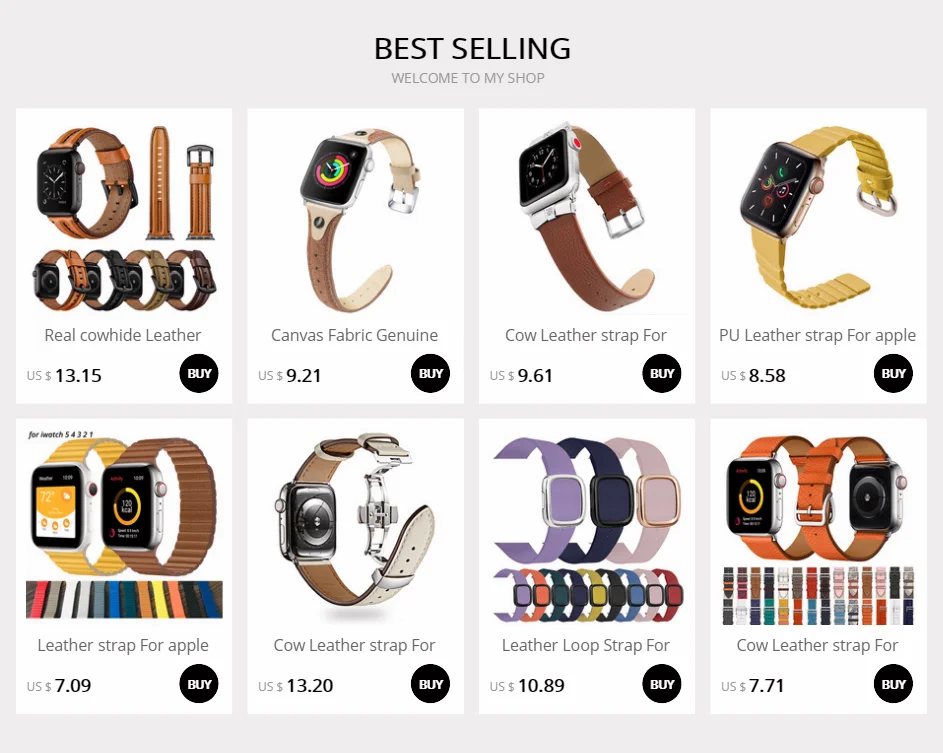Open the orange Cow Leather strap image

(818, 527)
